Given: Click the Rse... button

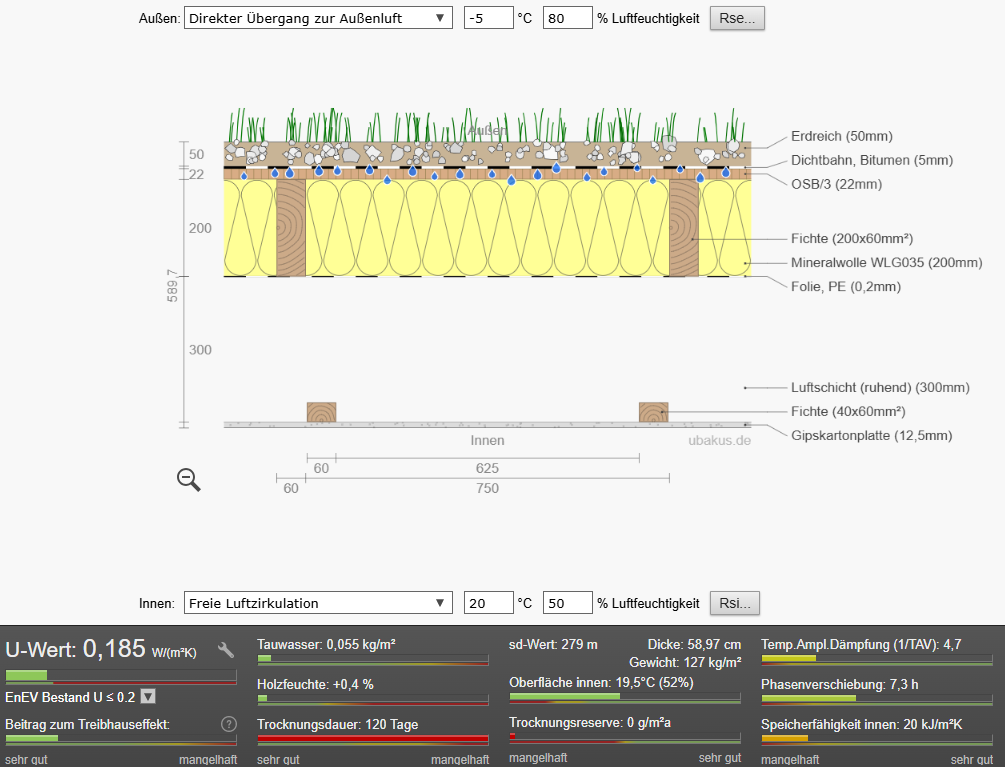Looking at the screenshot, I should (737, 18).
